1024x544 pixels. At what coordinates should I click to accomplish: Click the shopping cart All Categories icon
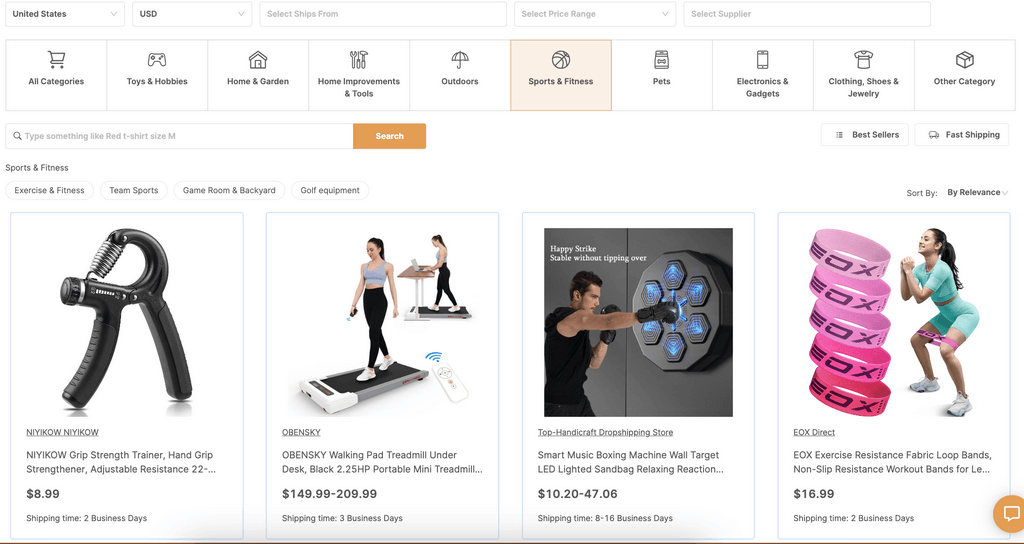(56, 59)
